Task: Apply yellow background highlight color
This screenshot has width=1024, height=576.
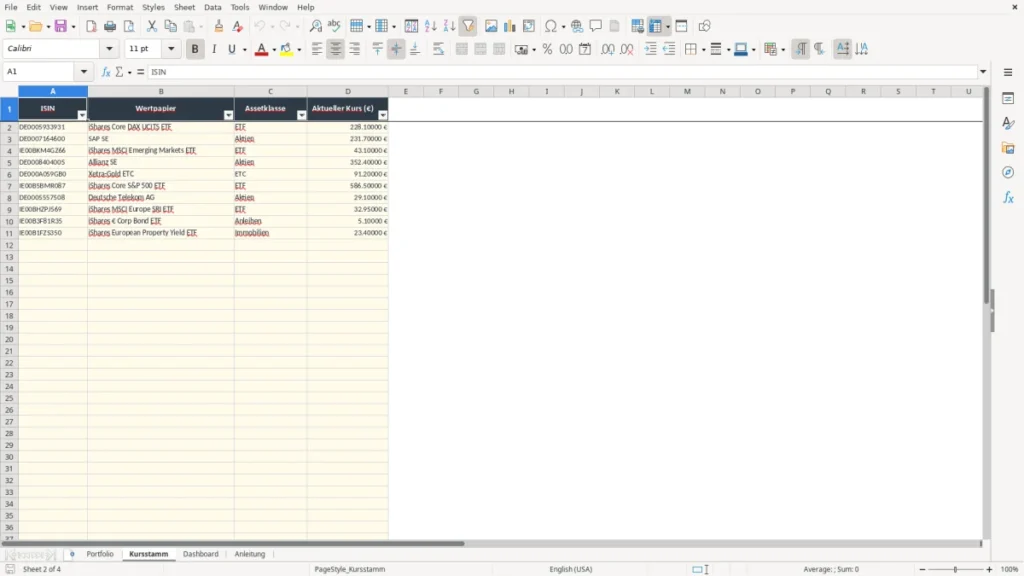Action: (x=286, y=49)
